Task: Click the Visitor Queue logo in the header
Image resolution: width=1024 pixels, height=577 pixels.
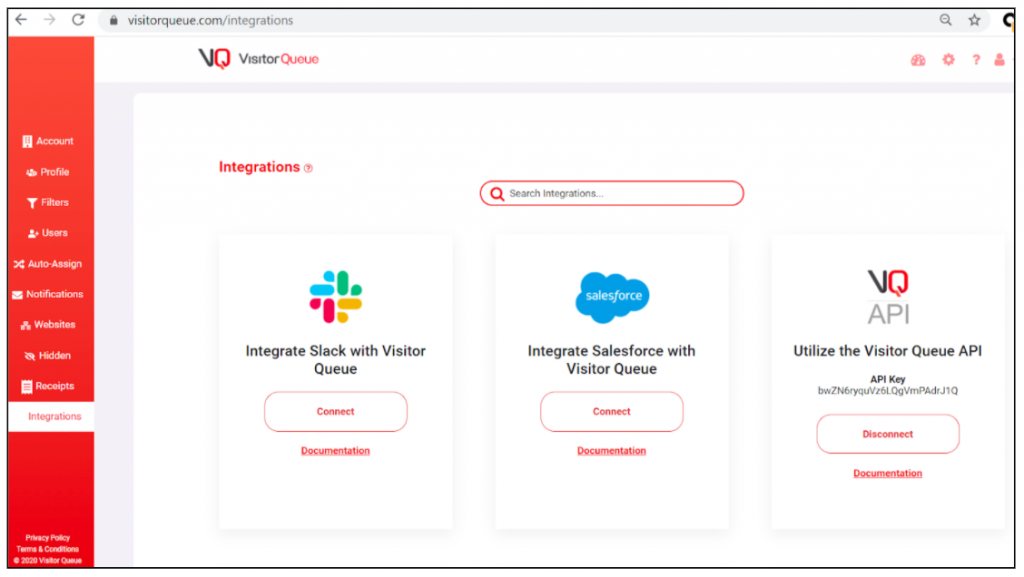Action: (x=259, y=59)
